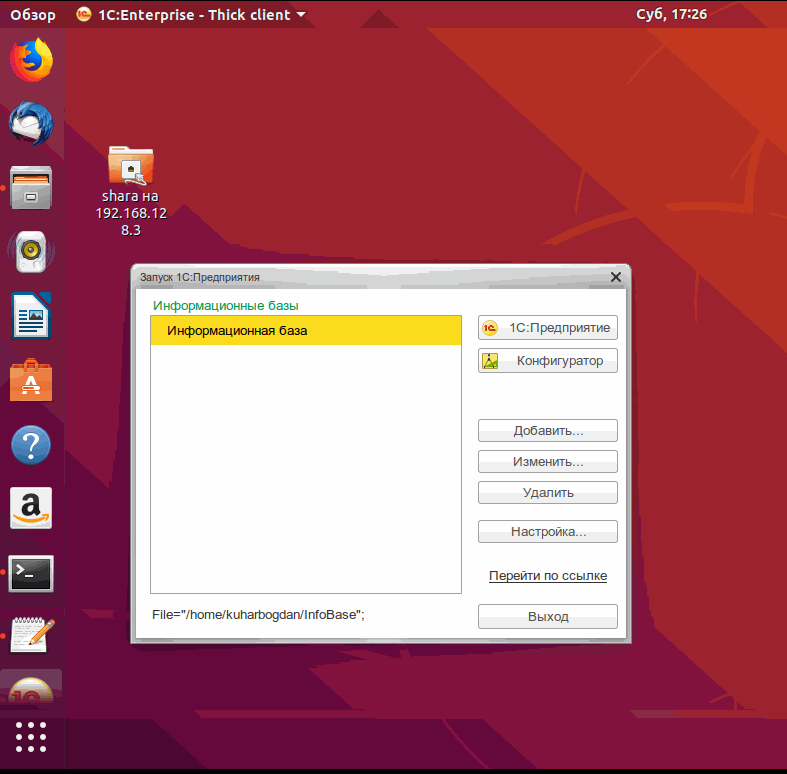This screenshot has height=774, width=787.
Task: Open the Обзор activities overview
Action: pos(33,15)
